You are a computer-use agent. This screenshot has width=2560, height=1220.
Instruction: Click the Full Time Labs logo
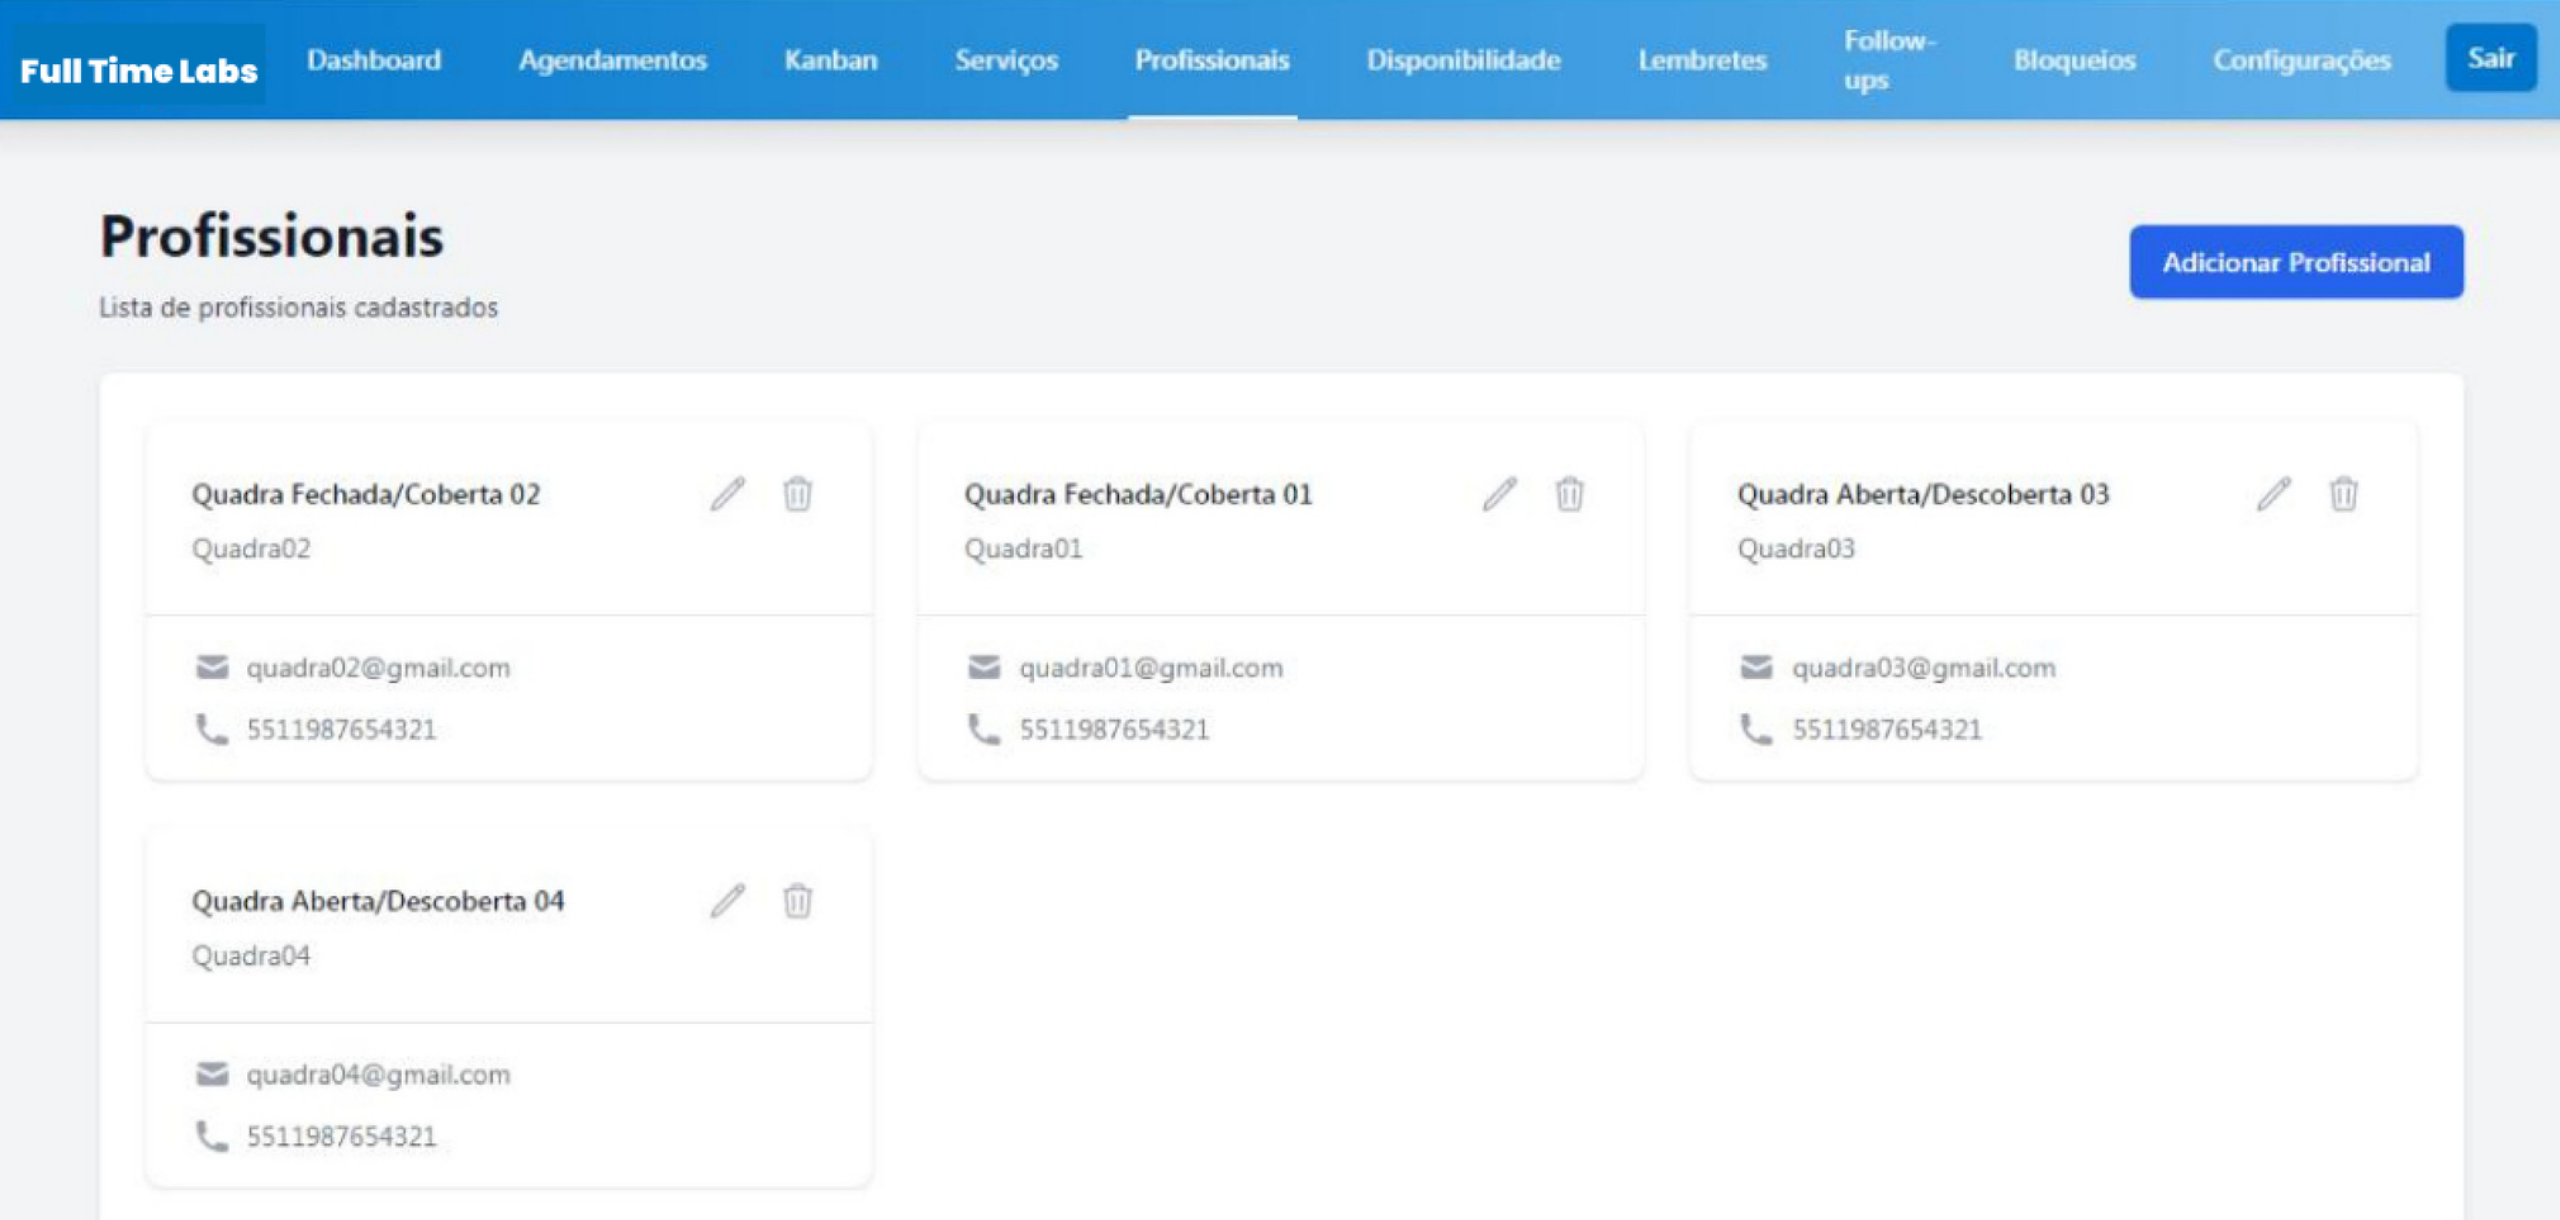138,70
